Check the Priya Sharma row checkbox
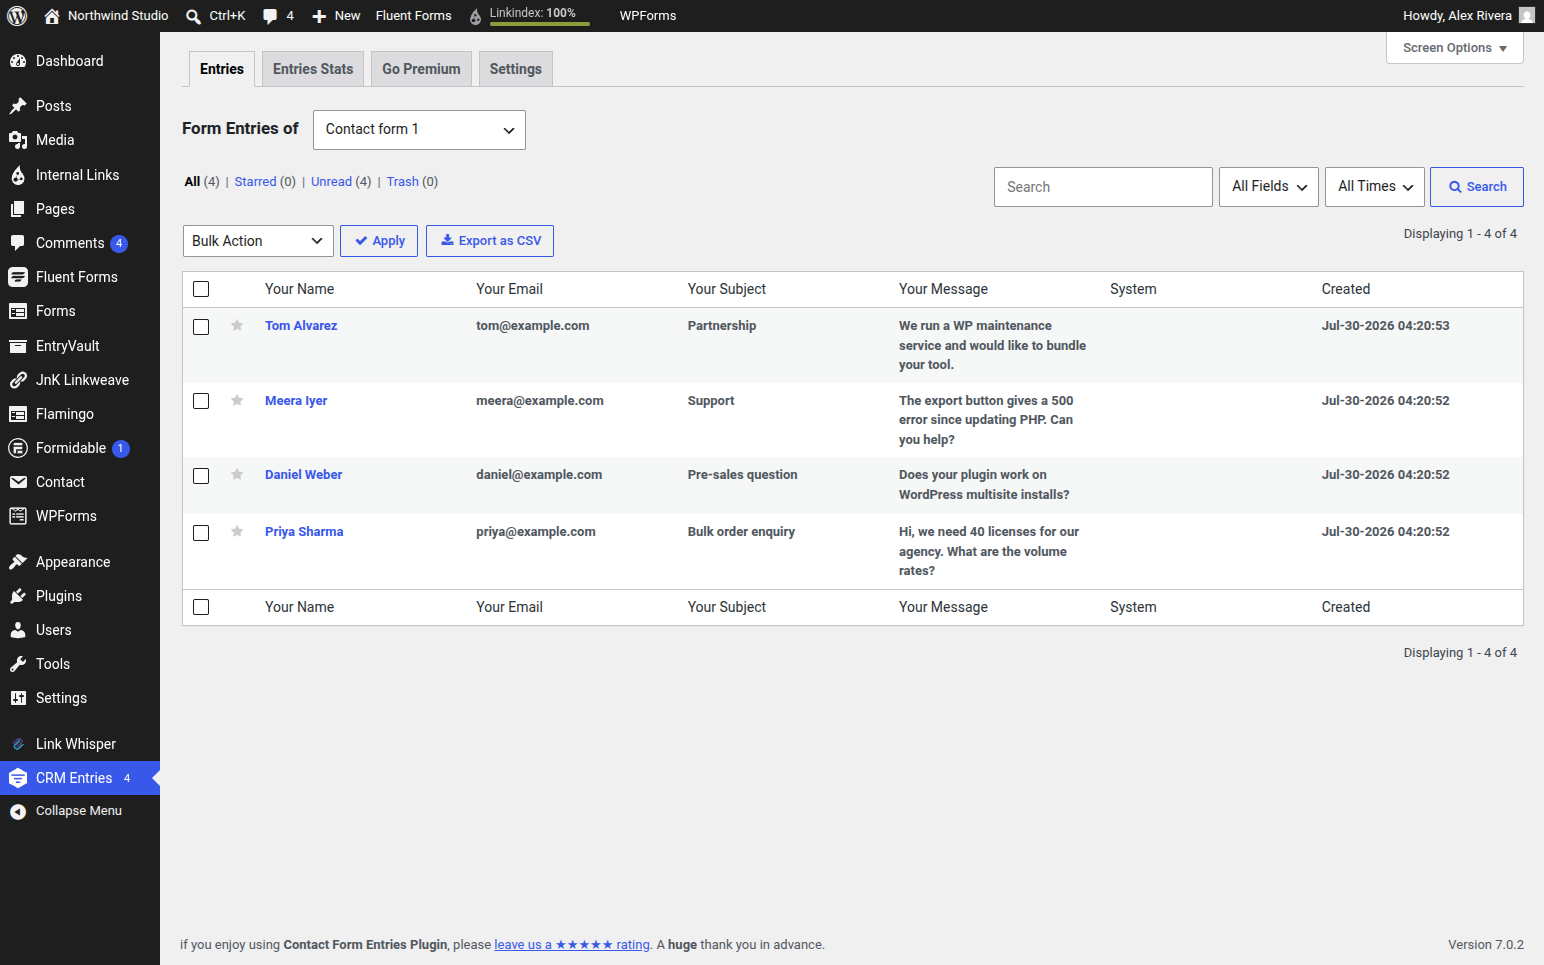Viewport: 1544px width, 965px height. tap(201, 533)
